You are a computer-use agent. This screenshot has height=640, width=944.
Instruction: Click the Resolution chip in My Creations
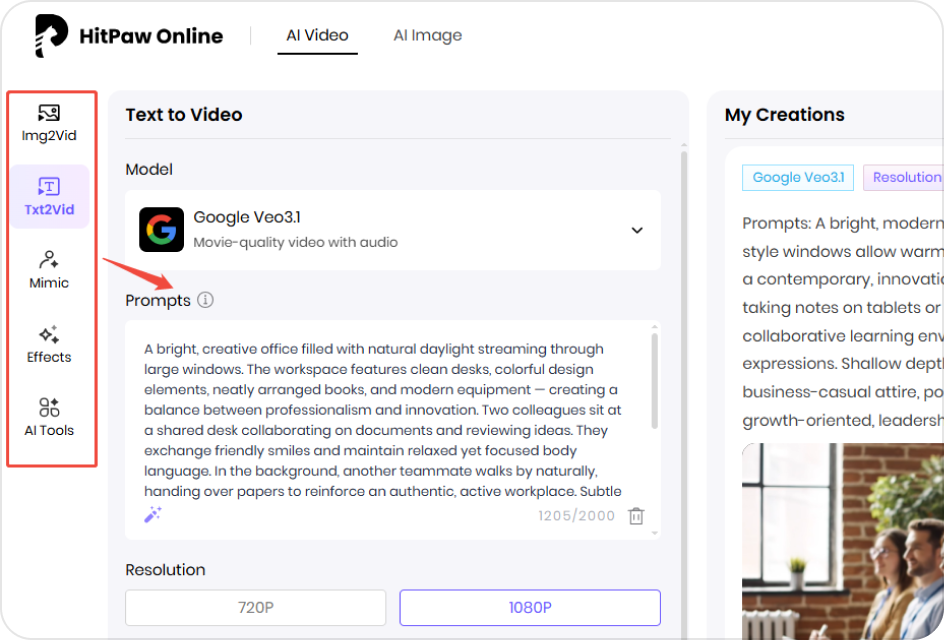(908, 177)
